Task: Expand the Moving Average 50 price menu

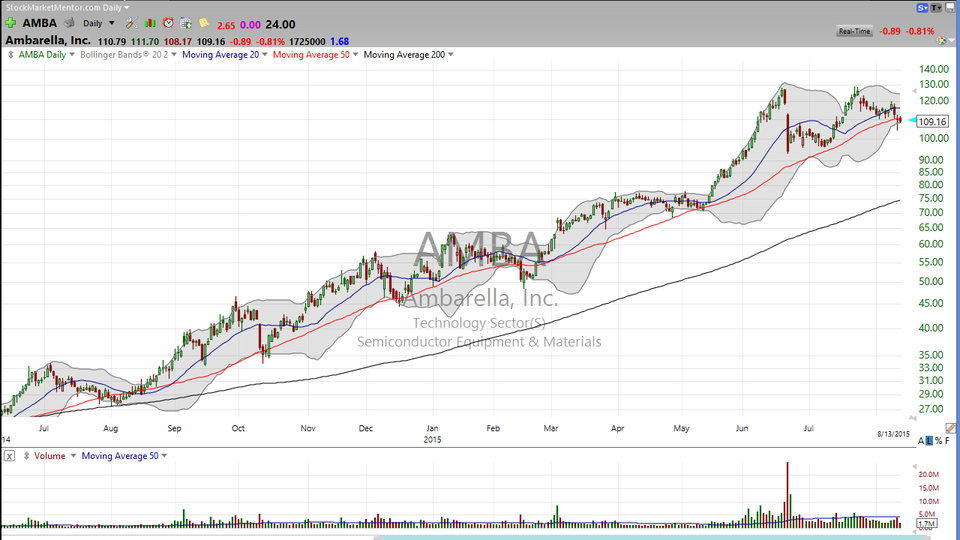Action: (355, 54)
